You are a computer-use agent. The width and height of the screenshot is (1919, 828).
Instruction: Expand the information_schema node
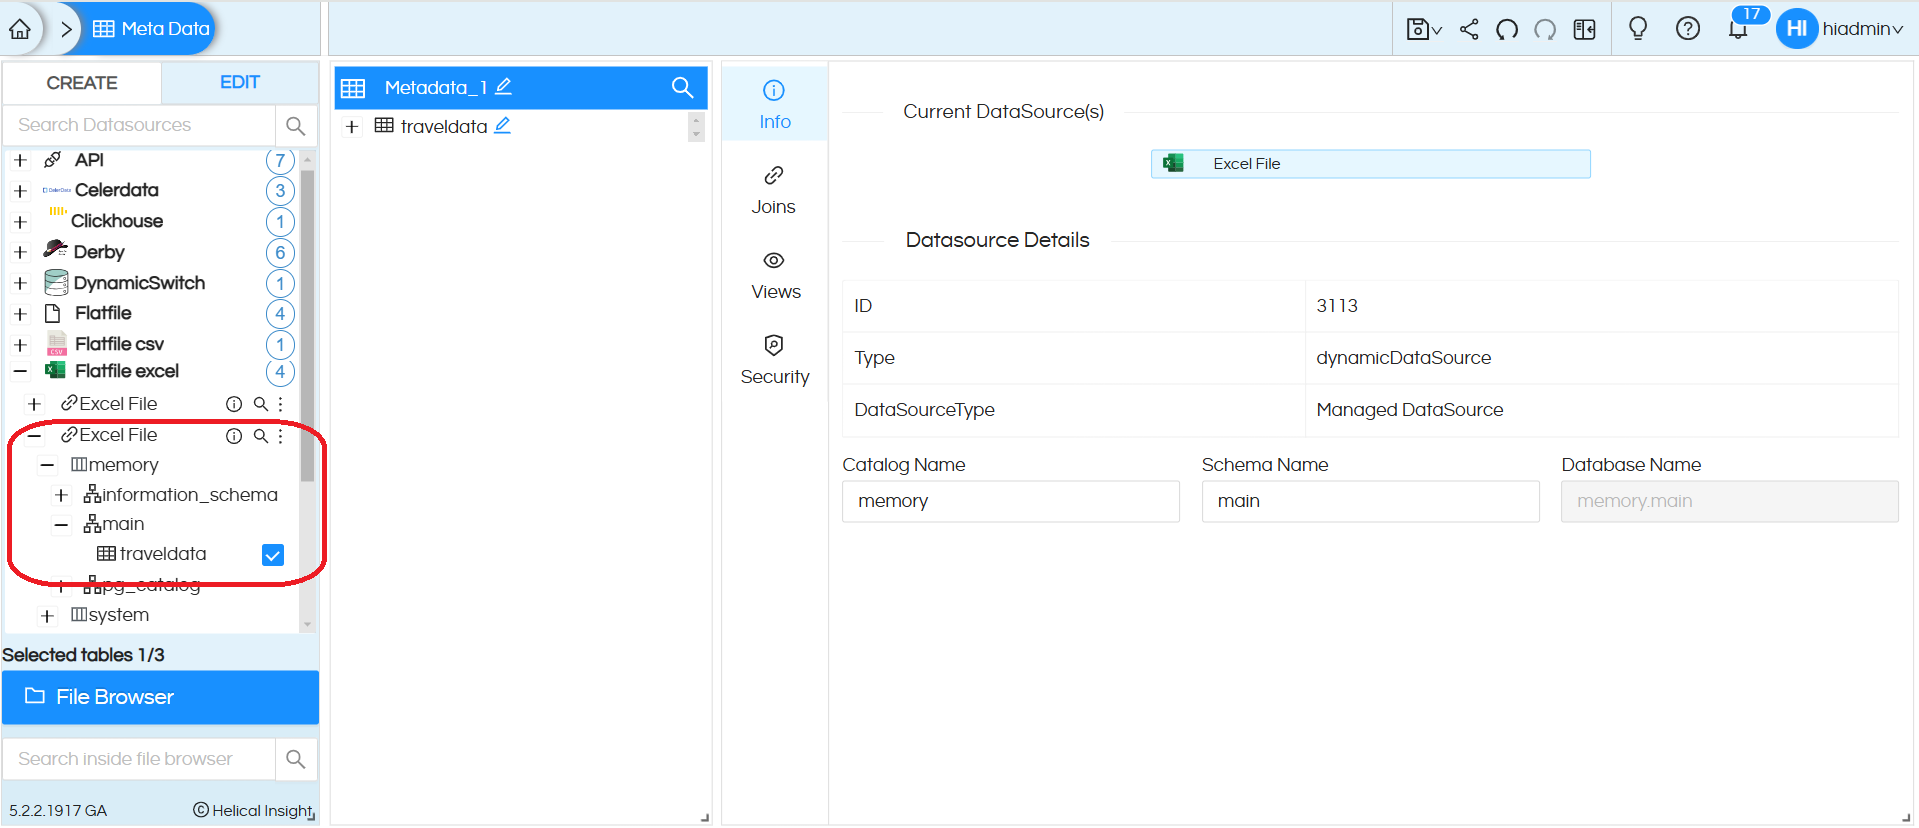point(61,495)
